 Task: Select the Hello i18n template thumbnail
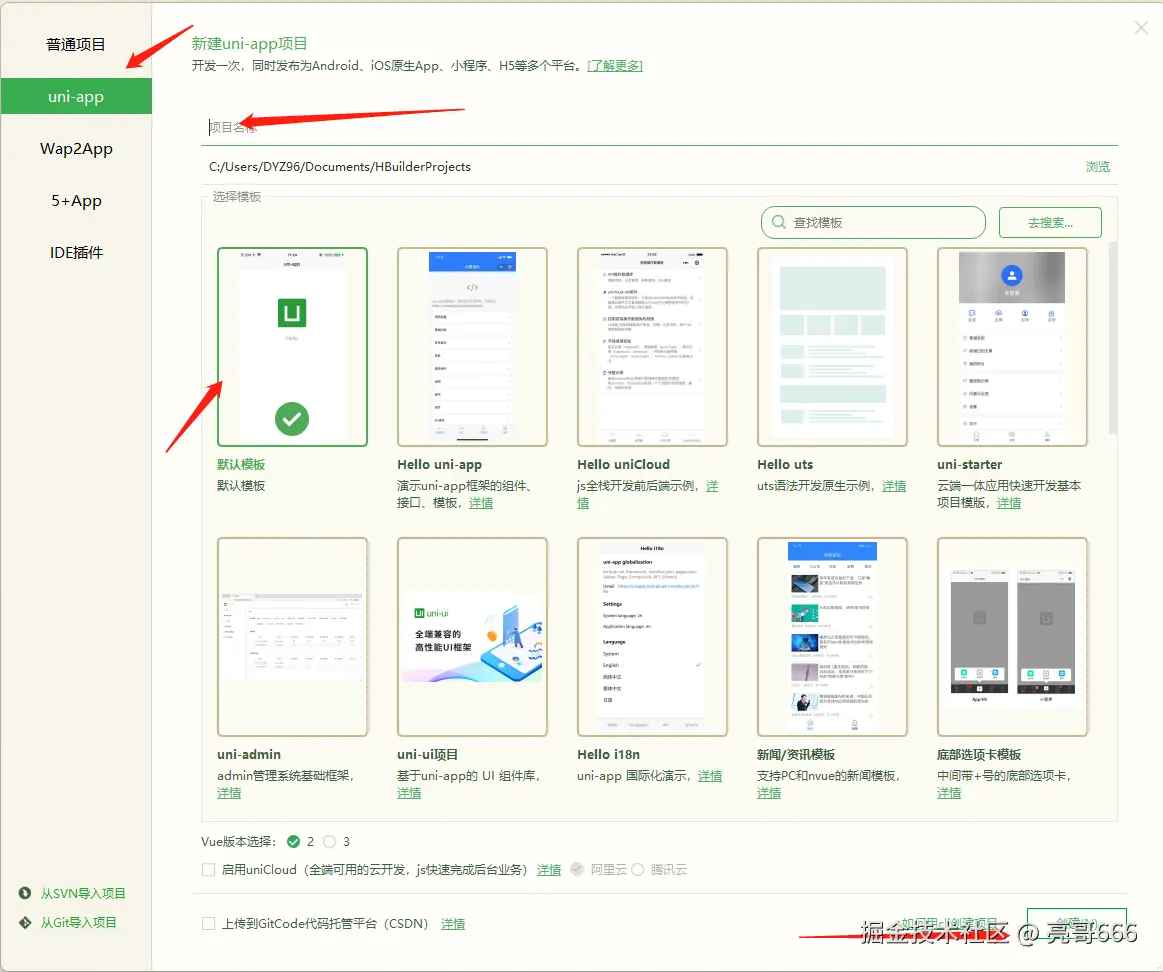(652, 637)
